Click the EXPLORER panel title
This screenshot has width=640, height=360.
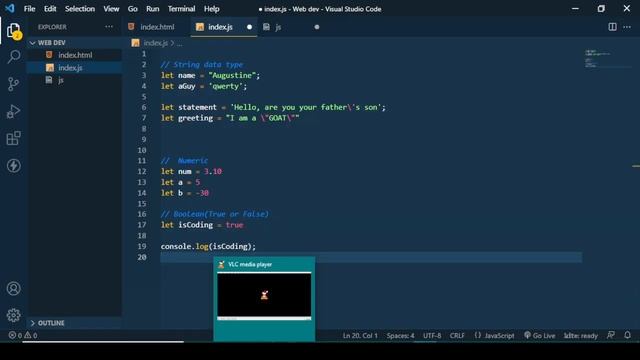(x=52, y=27)
